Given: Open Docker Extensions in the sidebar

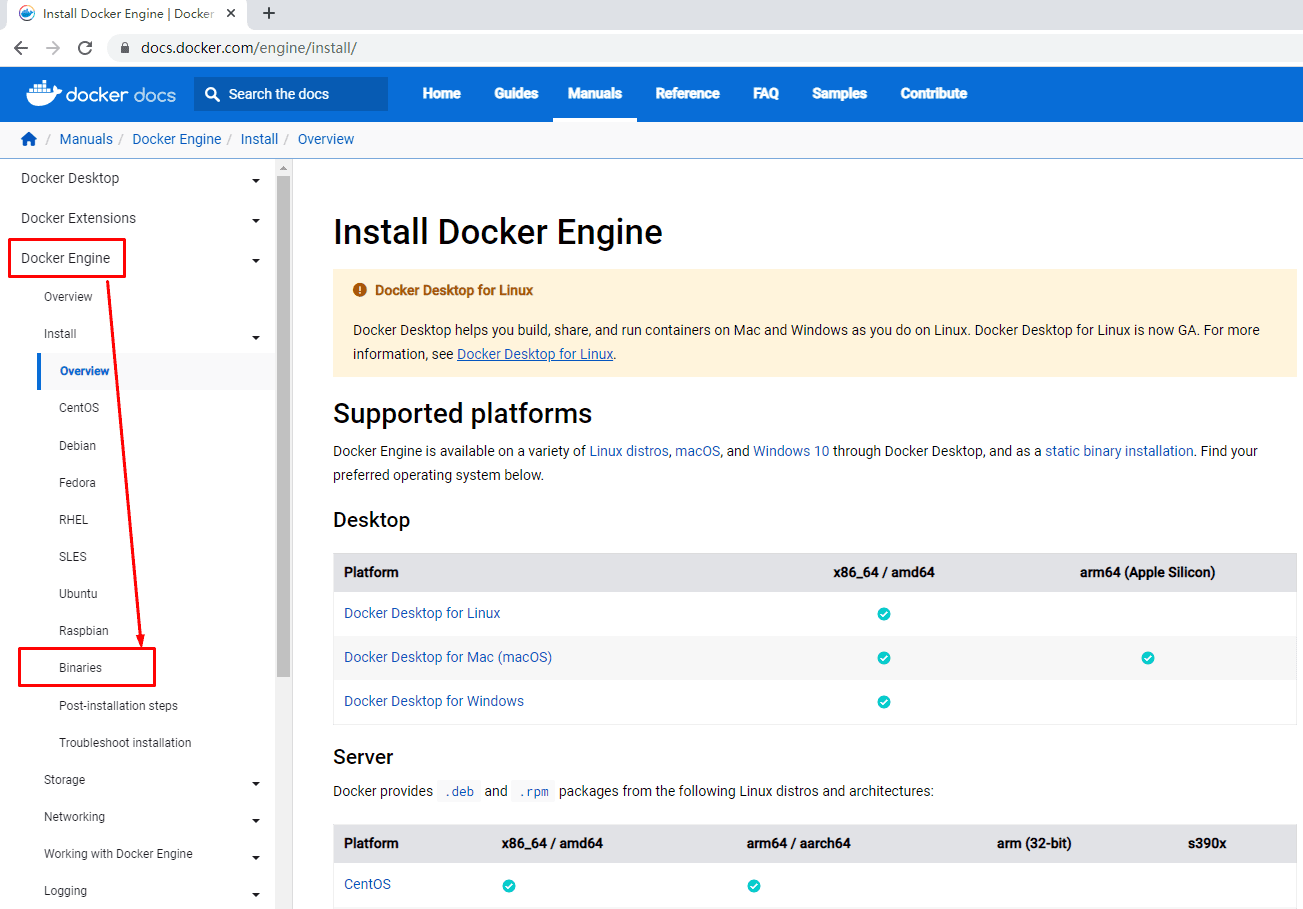Looking at the screenshot, I should pos(78,218).
